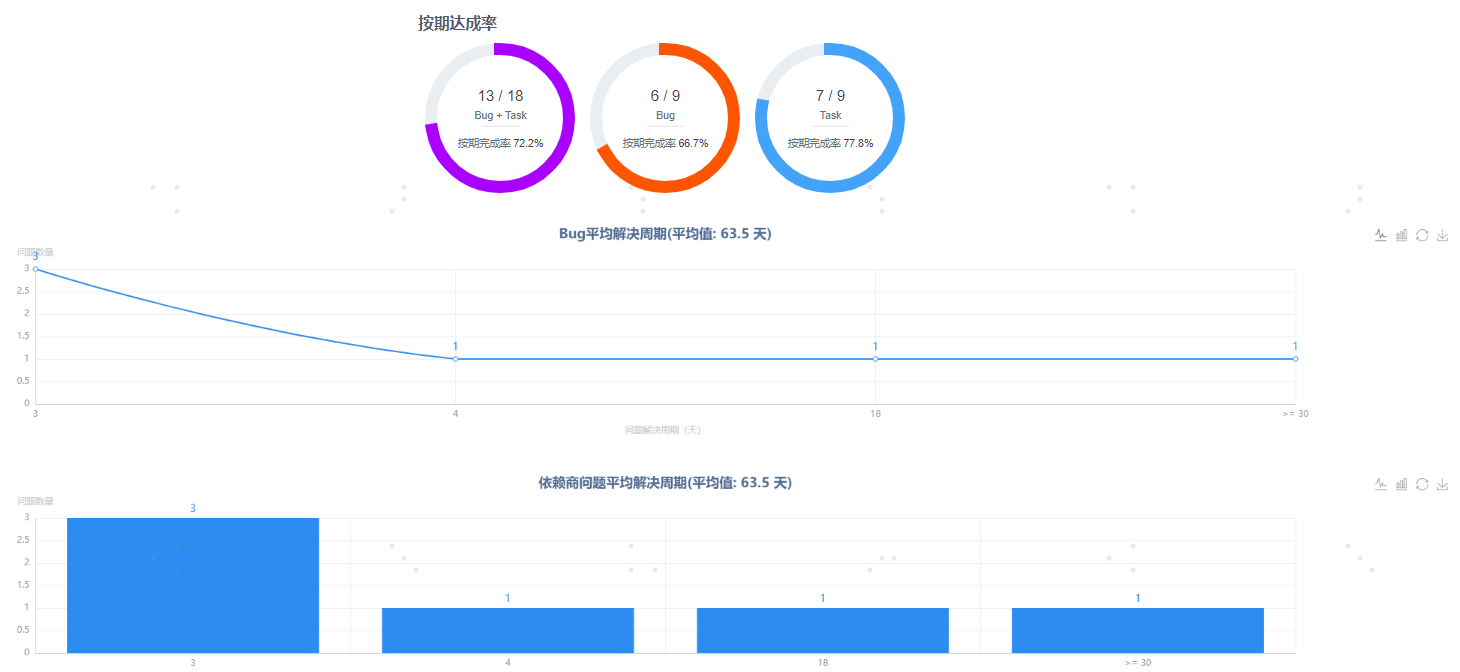Switch Bug平均解决周期 chart to line view
Viewport: 1460px width, 672px height.
(x=1381, y=235)
